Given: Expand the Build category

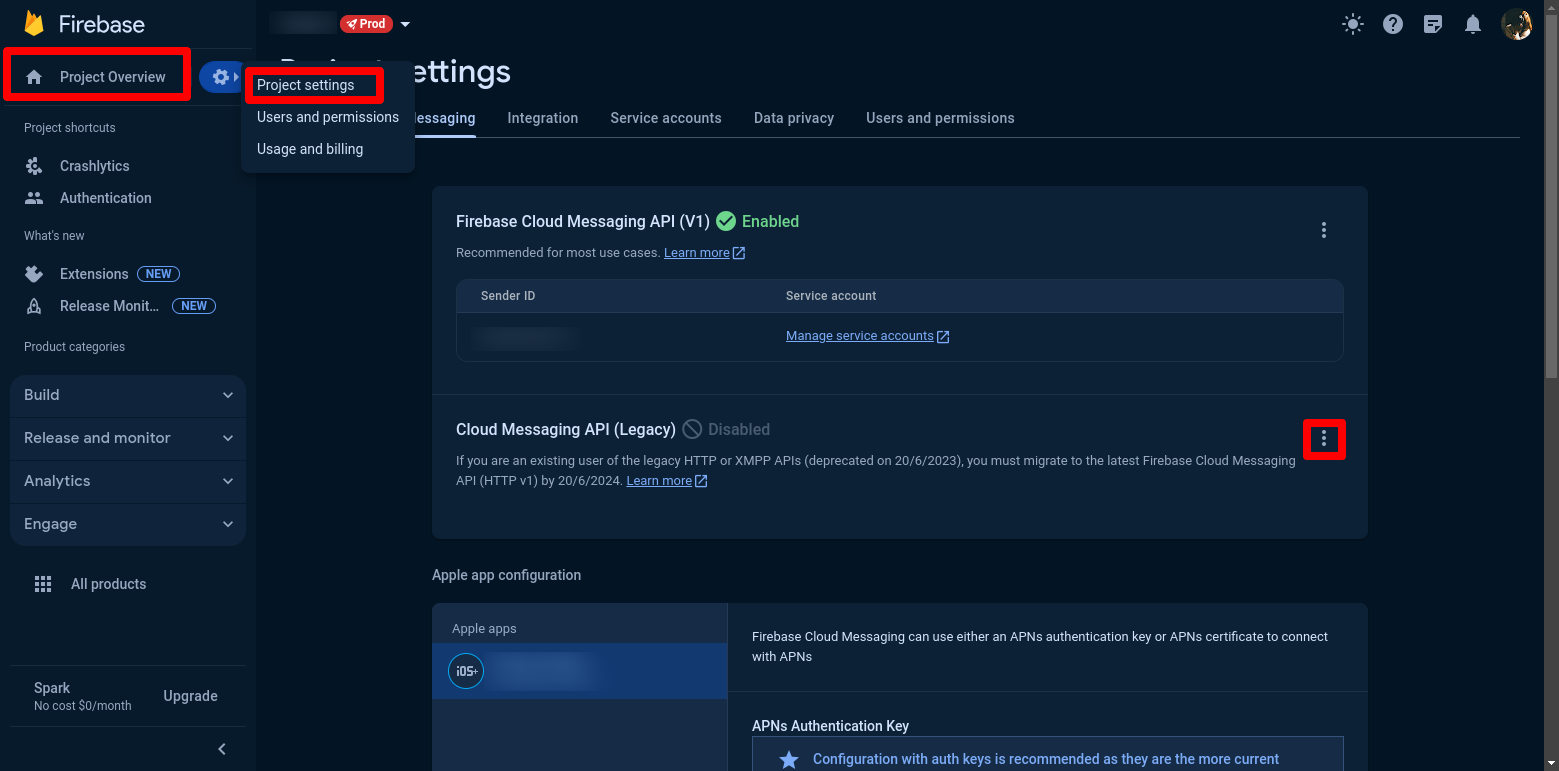Looking at the screenshot, I should point(128,395).
